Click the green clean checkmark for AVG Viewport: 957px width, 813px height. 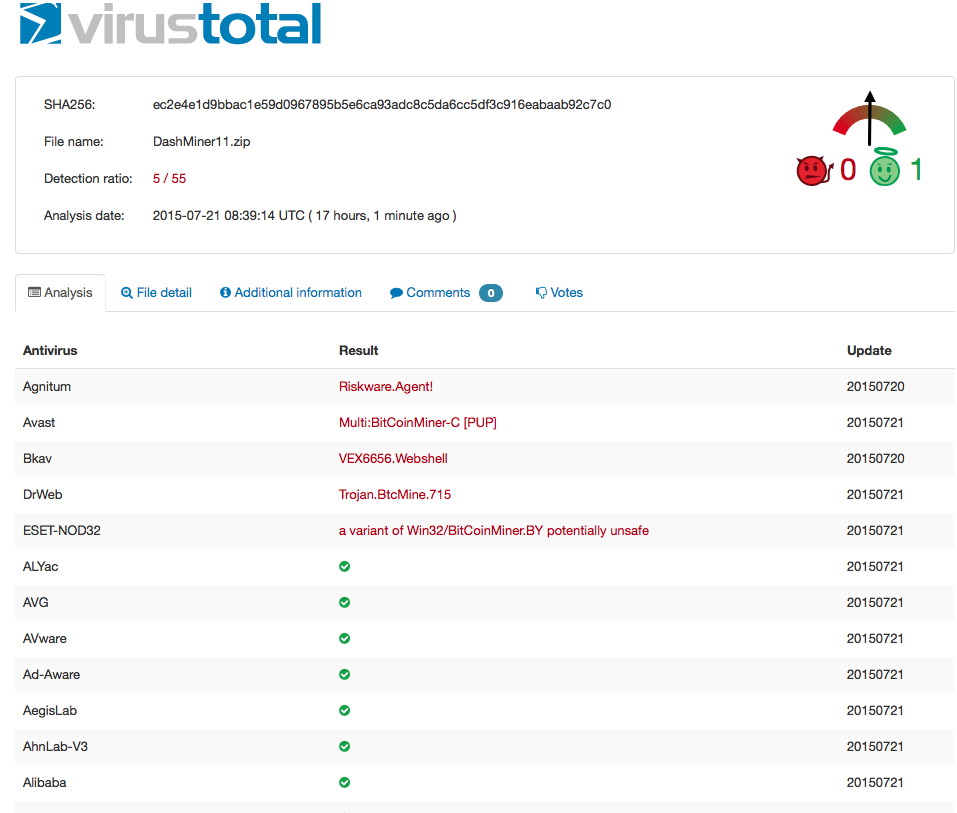[x=344, y=602]
